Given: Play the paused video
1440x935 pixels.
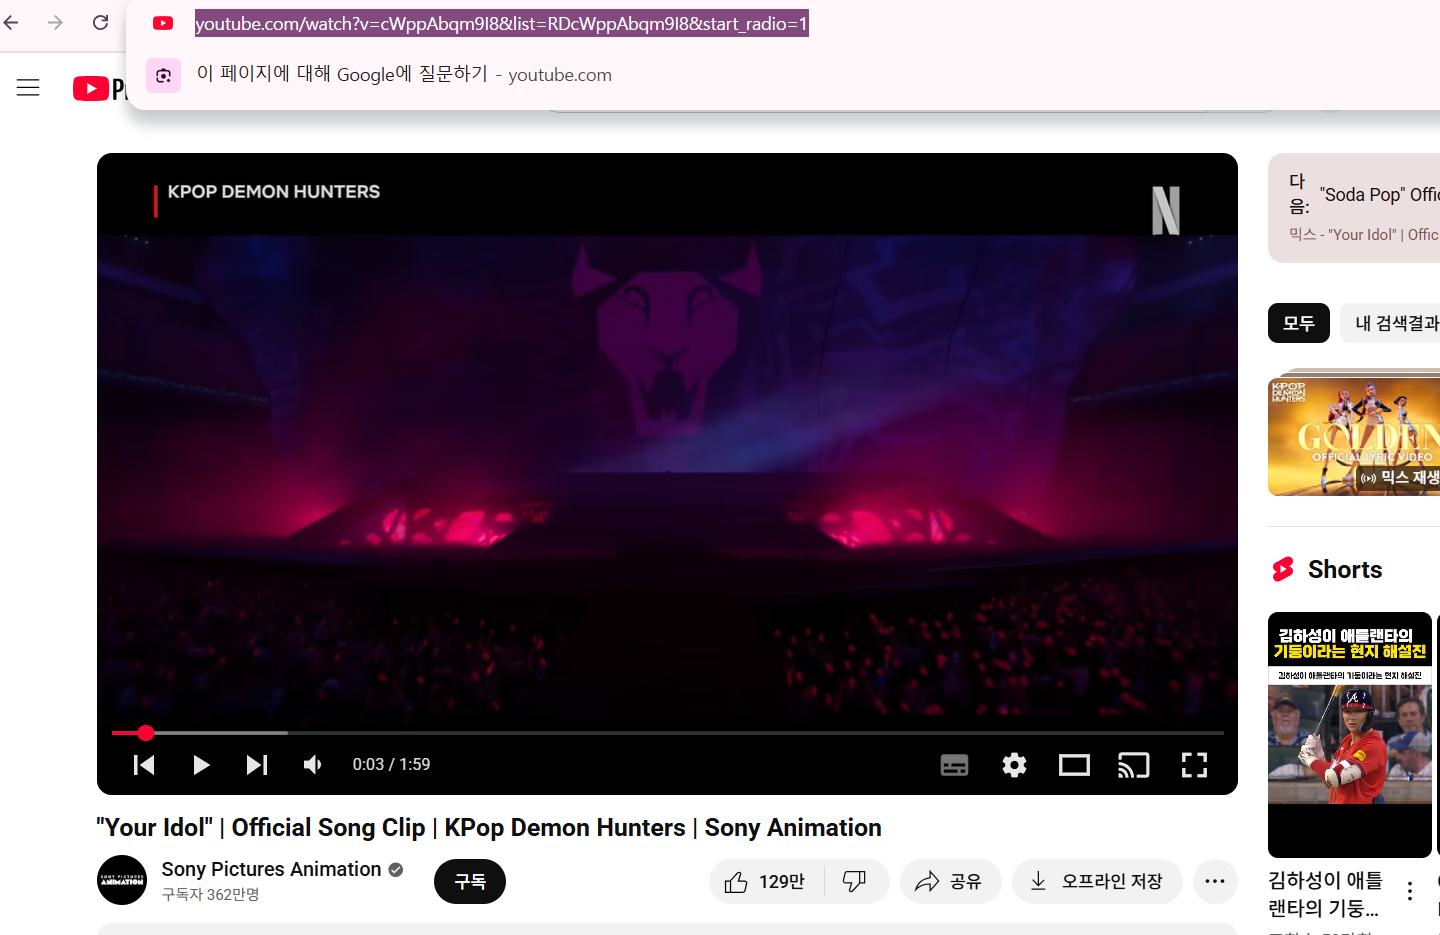Looking at the screenshot, I should point(201,765).
